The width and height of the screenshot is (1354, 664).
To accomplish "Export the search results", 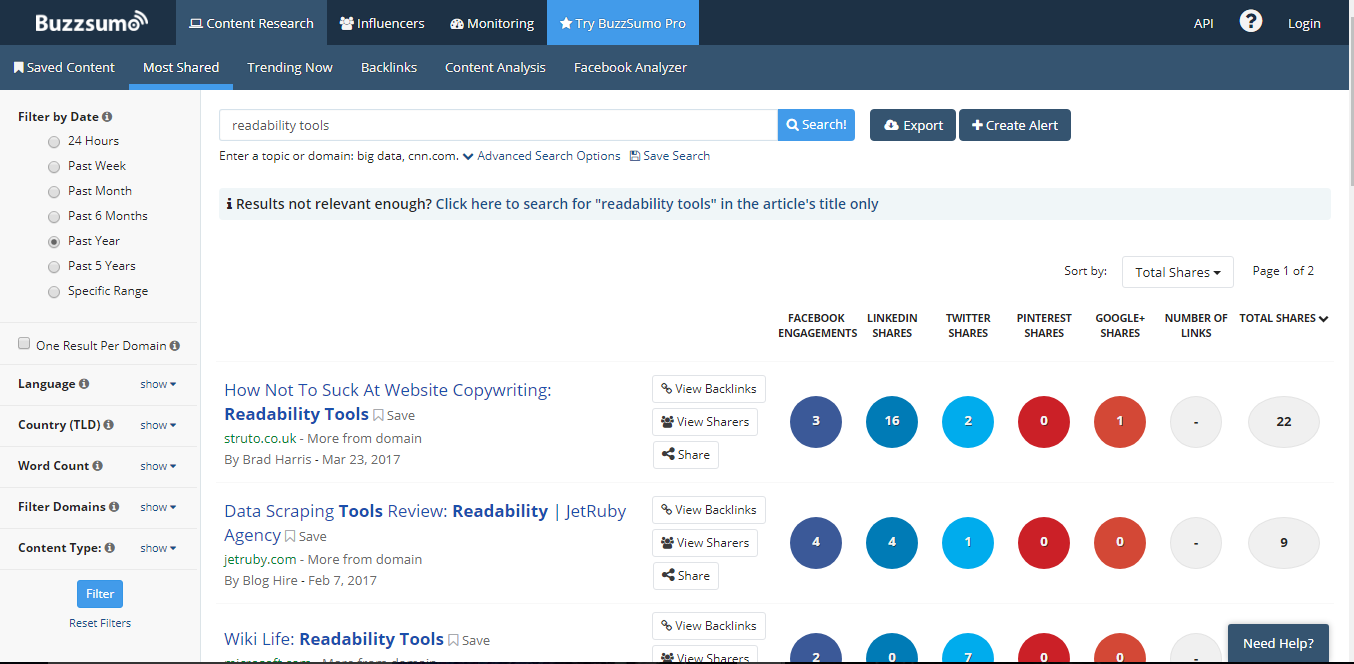I will pos(913,125).
